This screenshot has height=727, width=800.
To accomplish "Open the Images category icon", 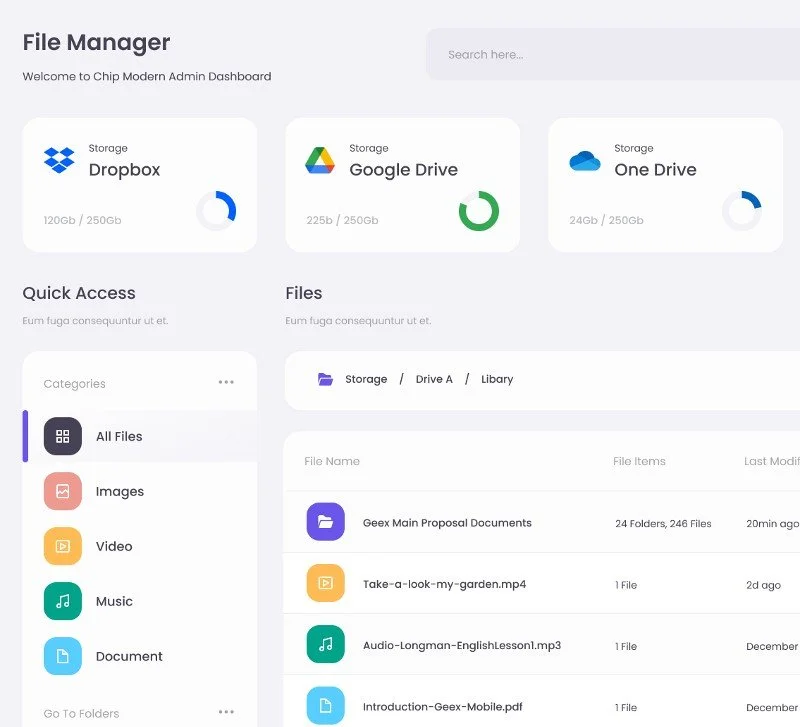I will click(63, 491).
